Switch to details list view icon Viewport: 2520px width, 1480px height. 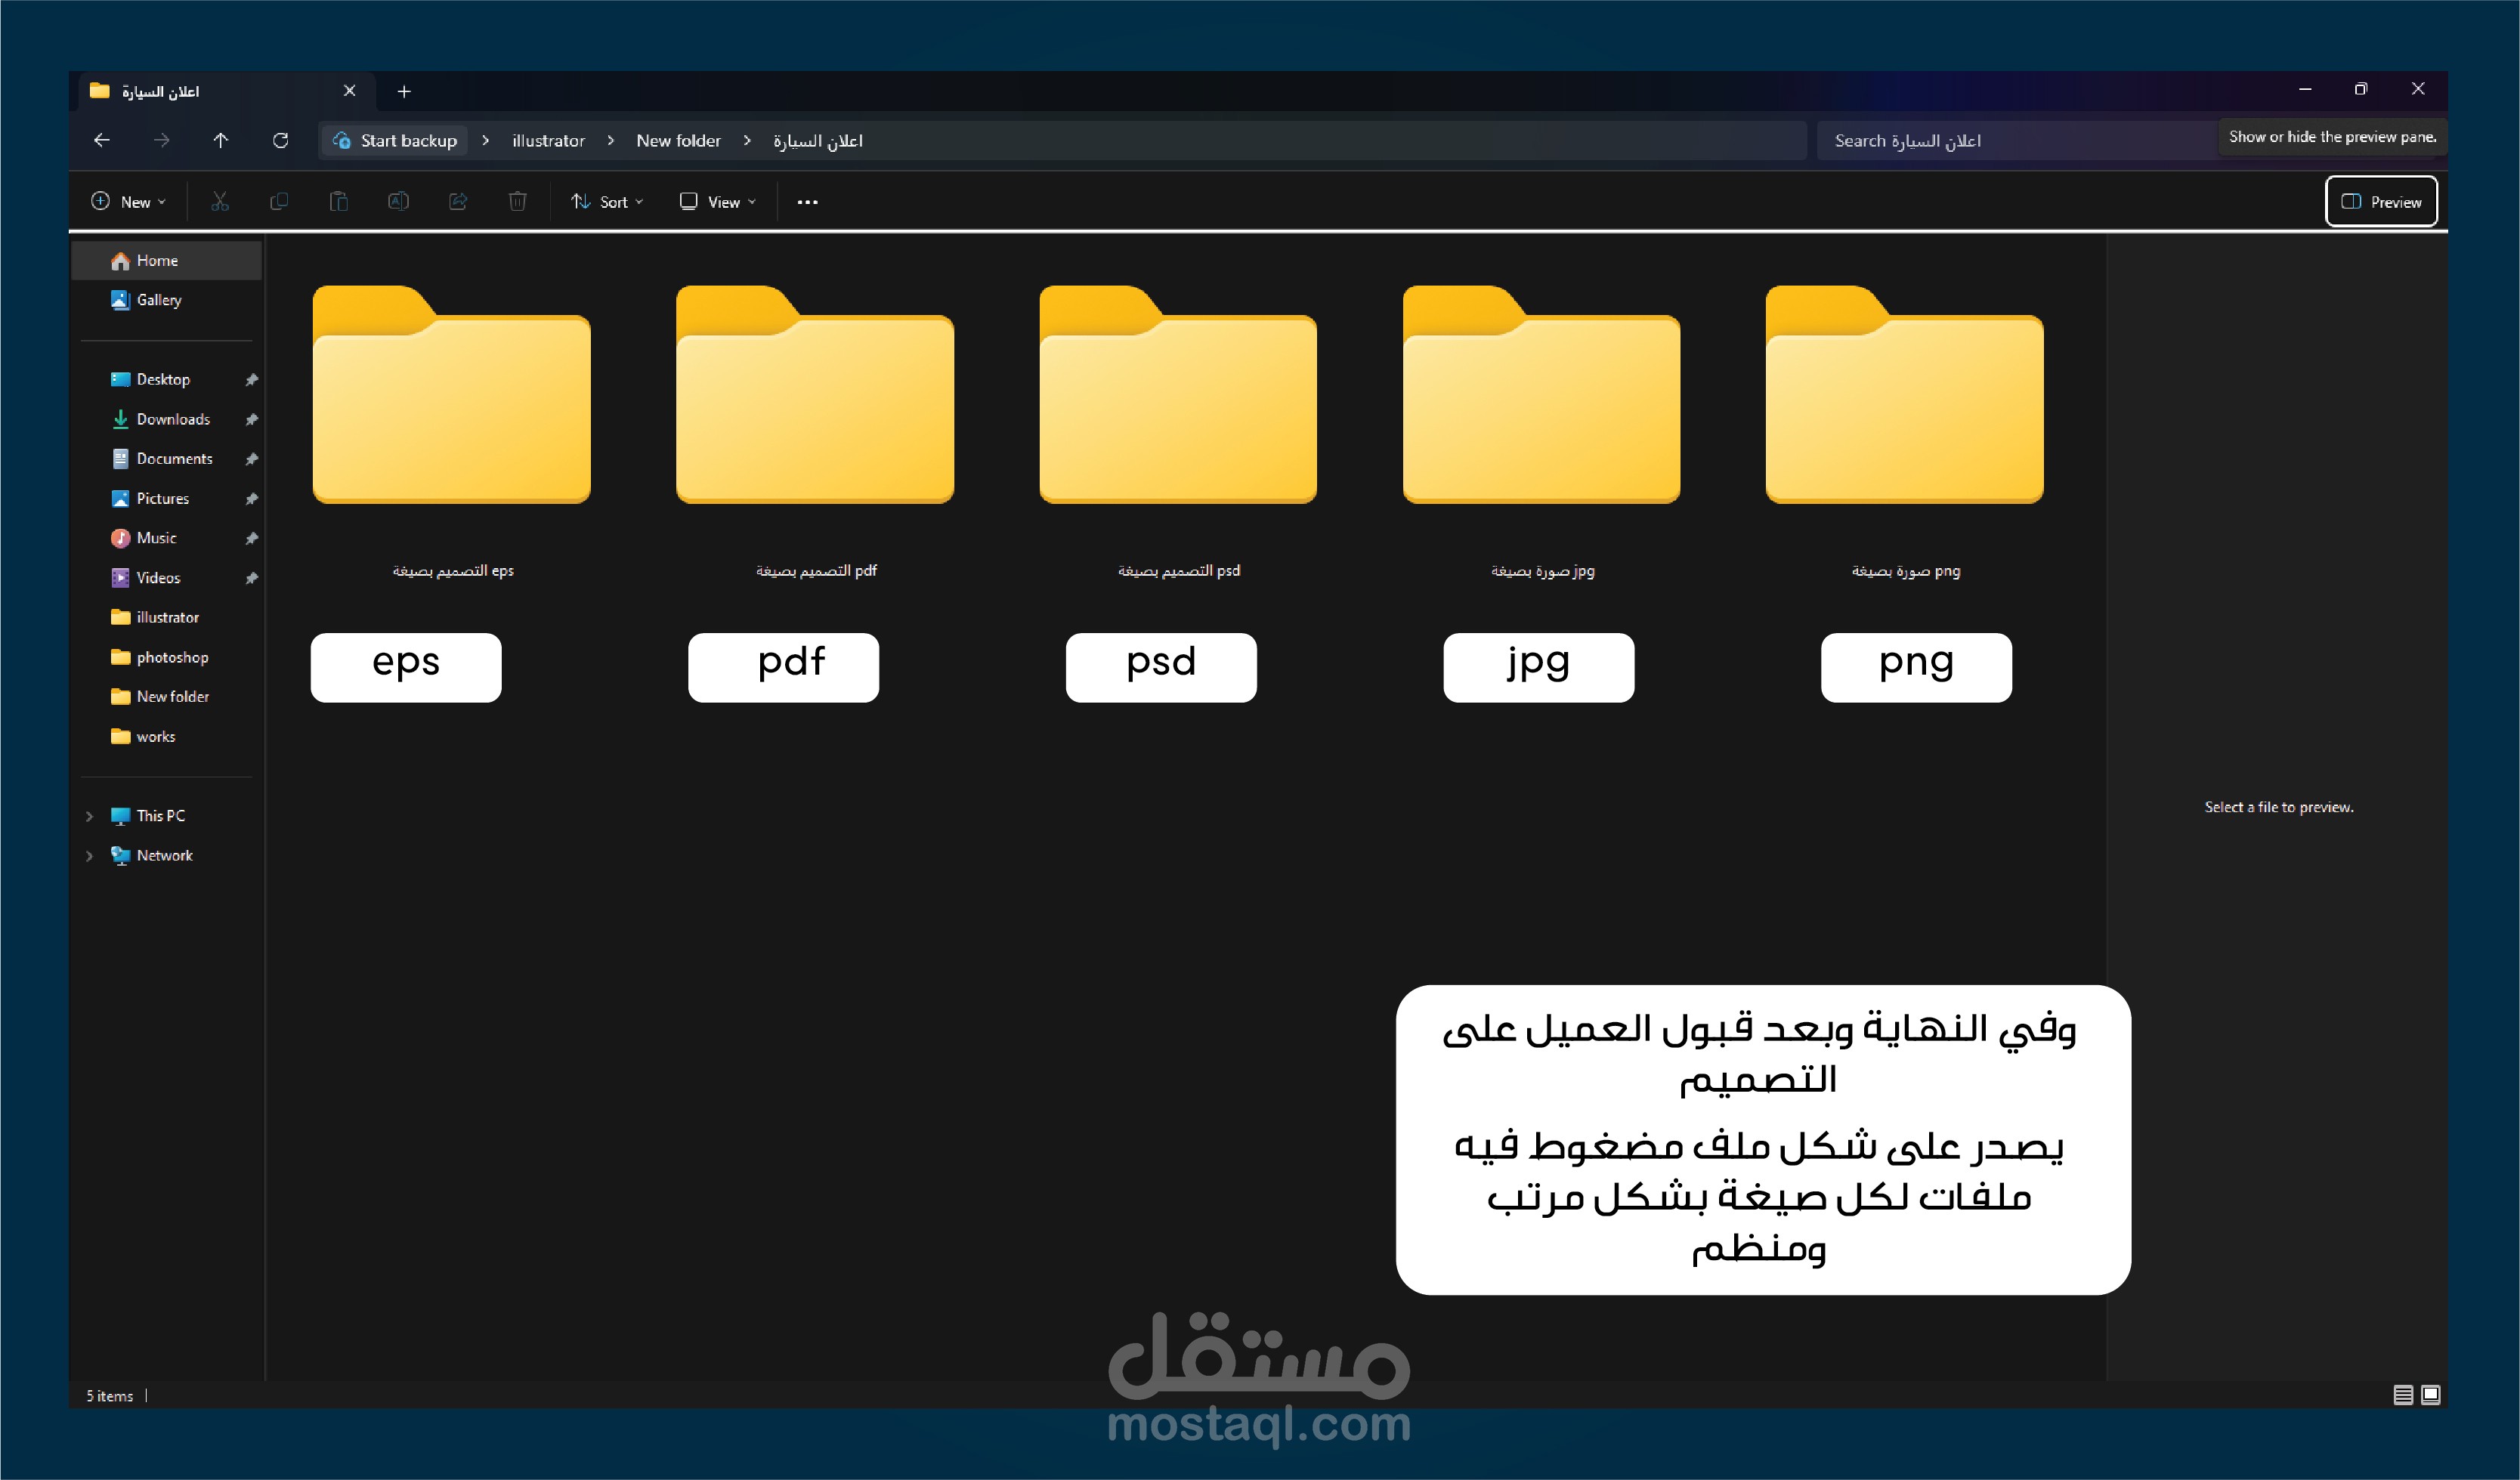[x=2403, y=1395]
